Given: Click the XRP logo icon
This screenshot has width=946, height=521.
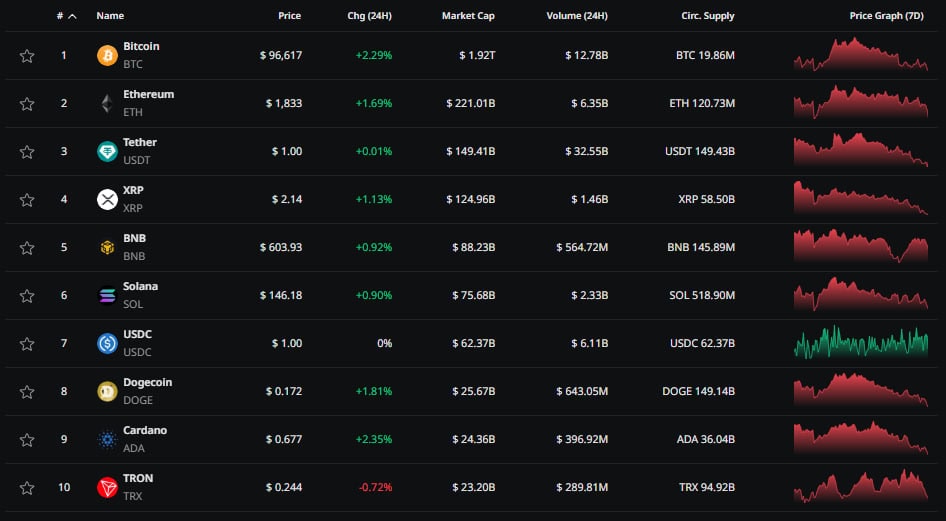Looking at the screenshot, I should click(107, 199).
